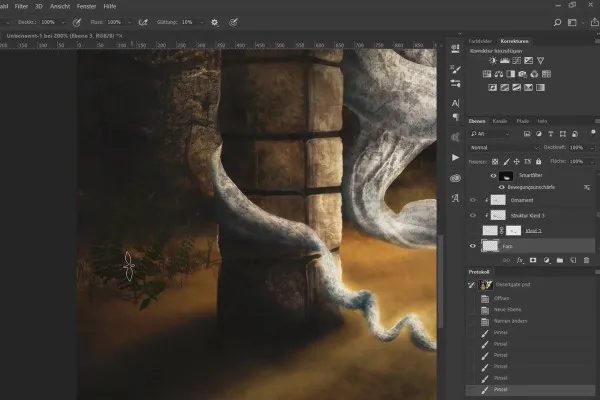Enable airbrush mode icon after Fluss
Image resolution: width=600 pixels, height=400 pixels.
(x=143, y=23)
